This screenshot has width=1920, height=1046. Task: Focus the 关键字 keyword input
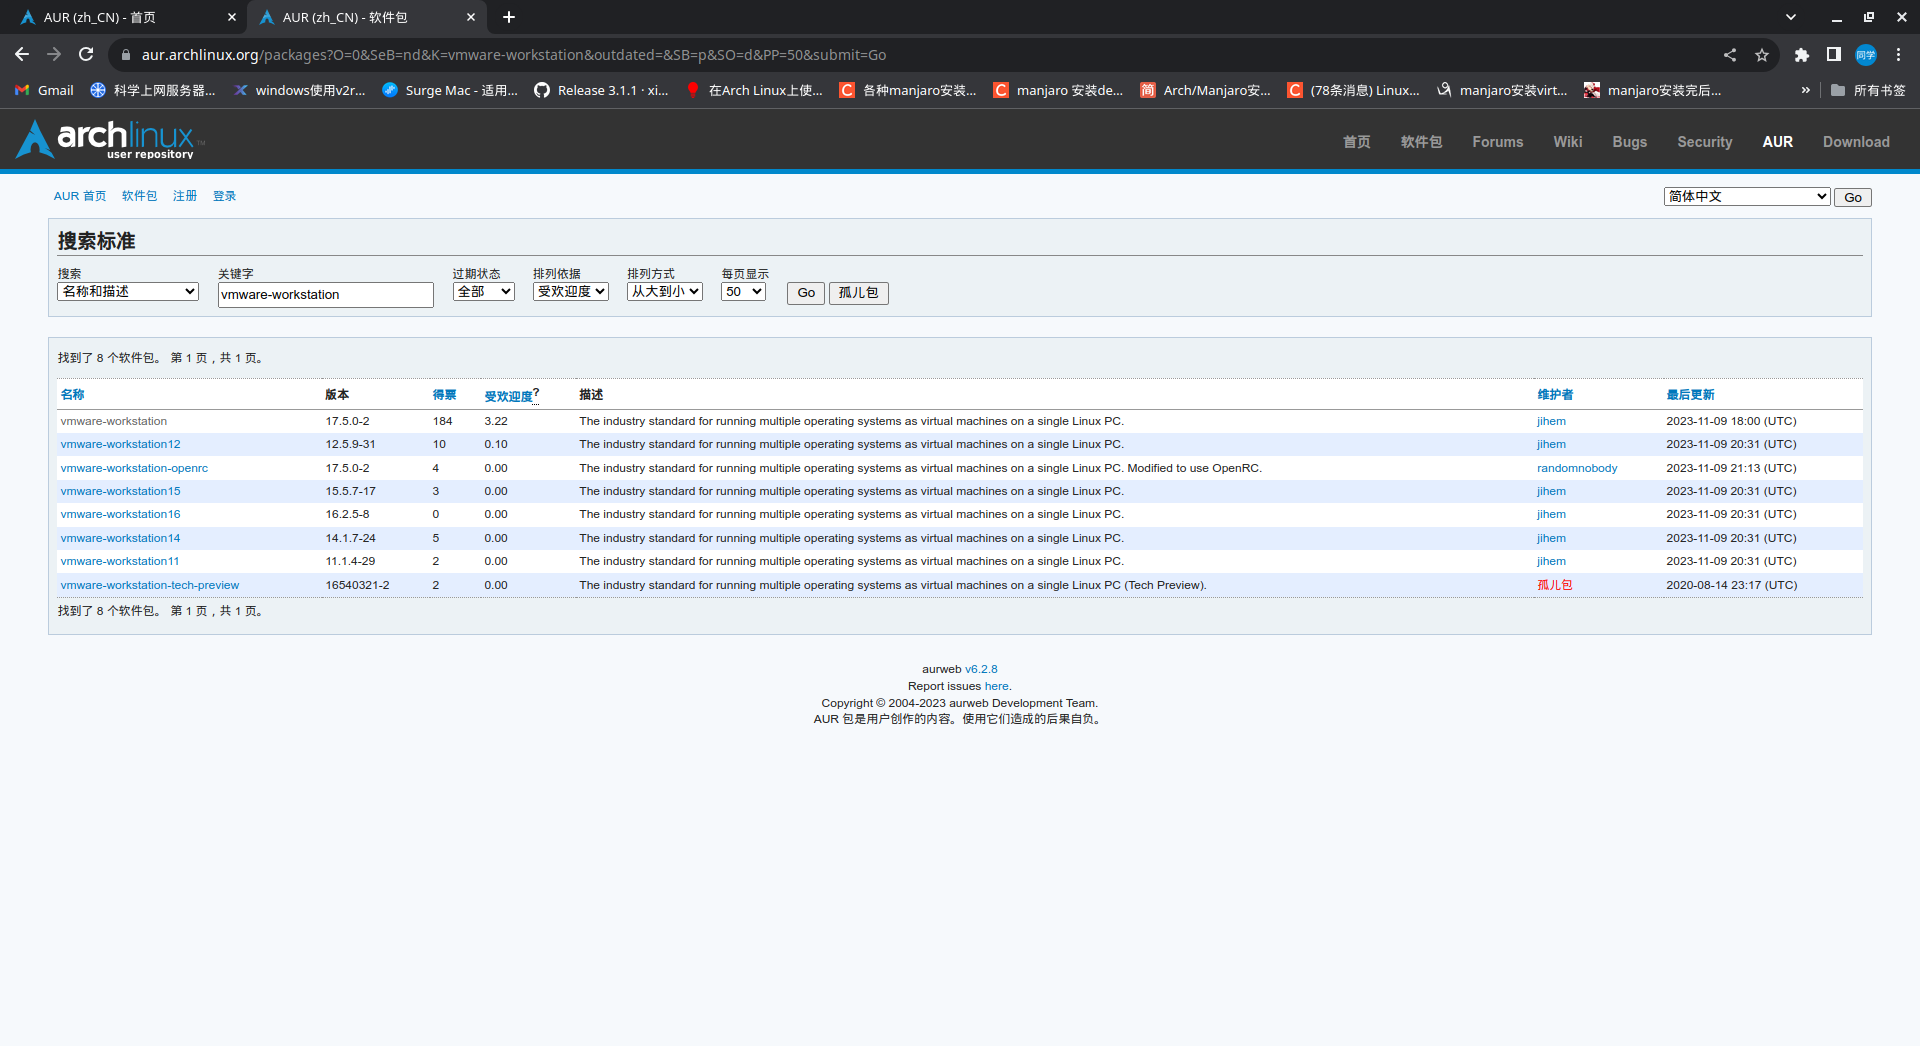[325, 294]
